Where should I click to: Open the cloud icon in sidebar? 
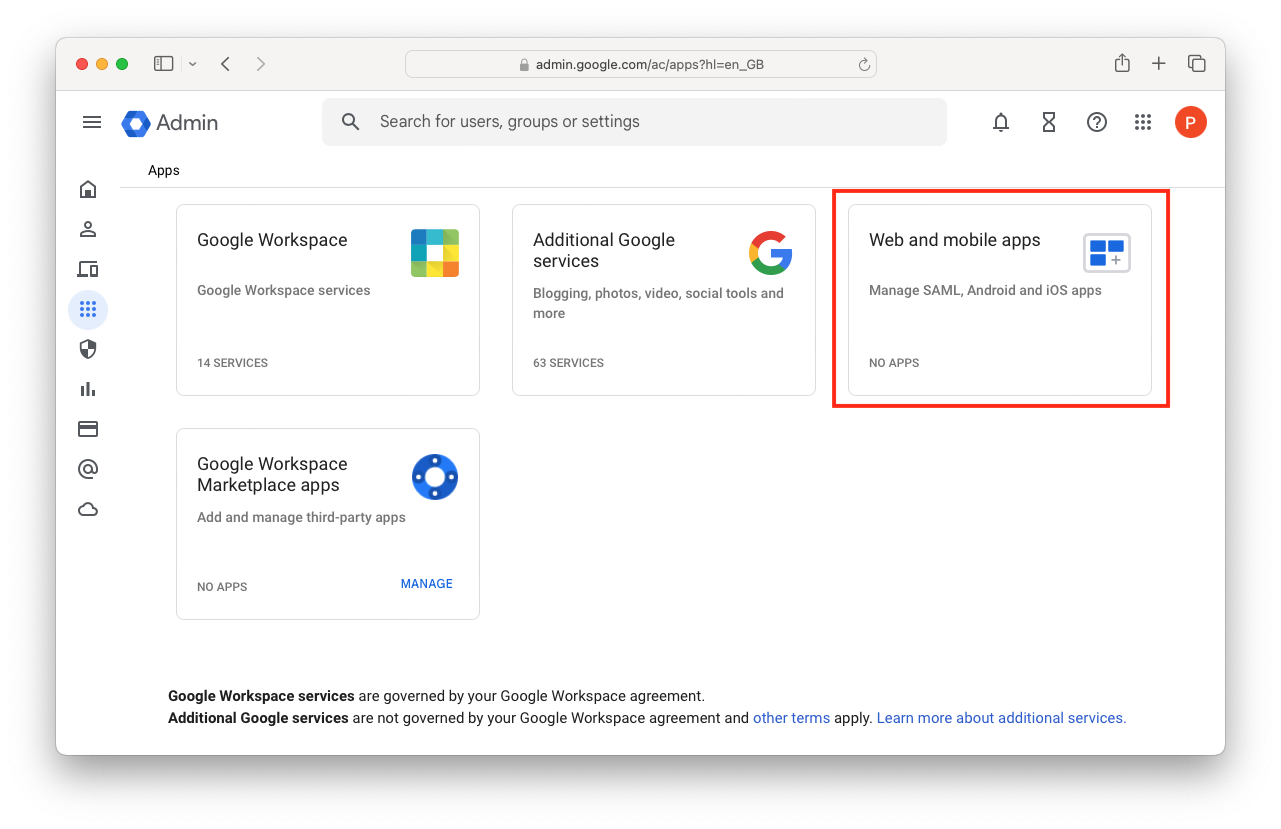[88, 509]
